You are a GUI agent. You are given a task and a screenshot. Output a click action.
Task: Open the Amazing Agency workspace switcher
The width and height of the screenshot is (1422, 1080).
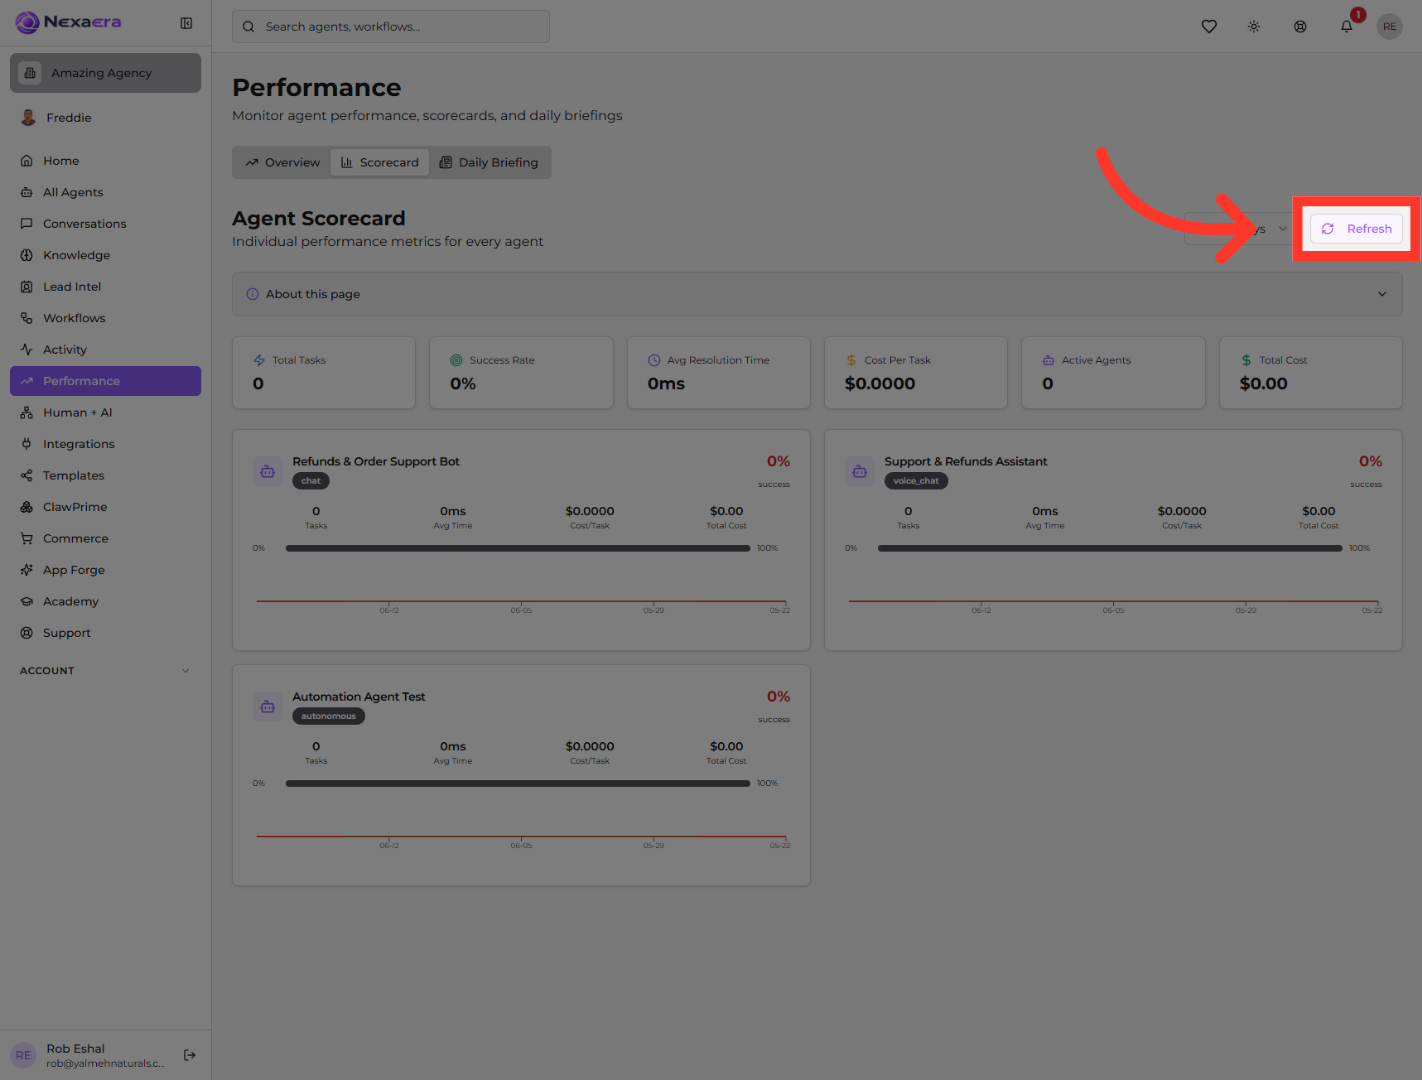[105, 73]
